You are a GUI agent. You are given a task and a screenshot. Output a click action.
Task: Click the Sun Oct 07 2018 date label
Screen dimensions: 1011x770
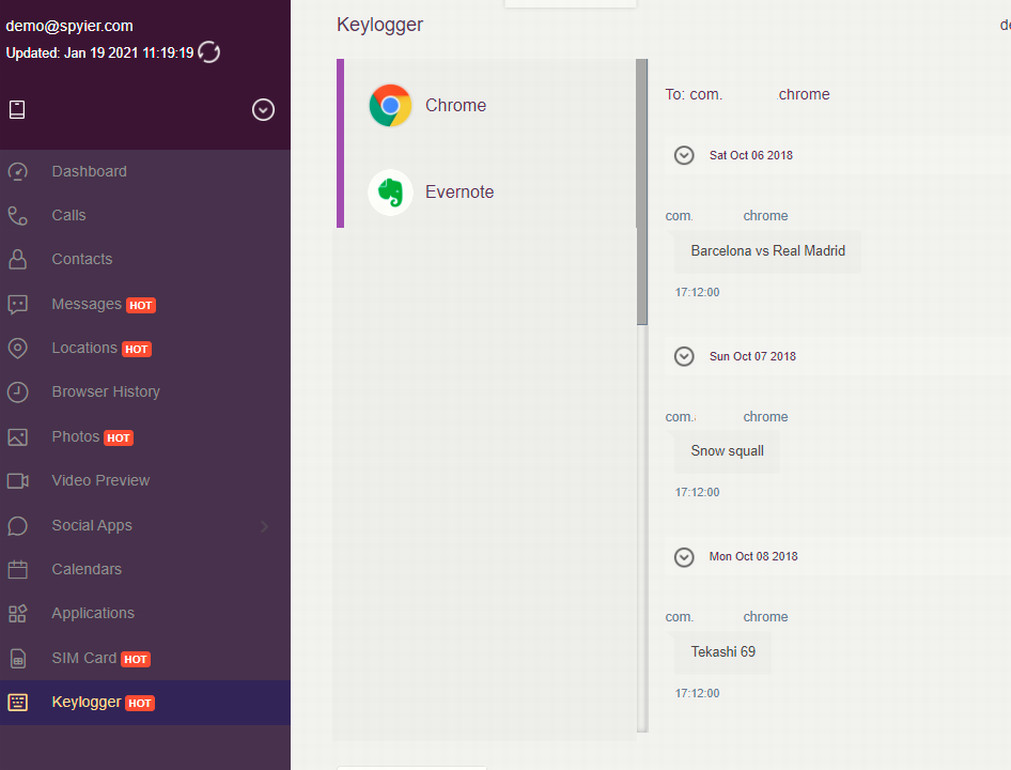752,357
